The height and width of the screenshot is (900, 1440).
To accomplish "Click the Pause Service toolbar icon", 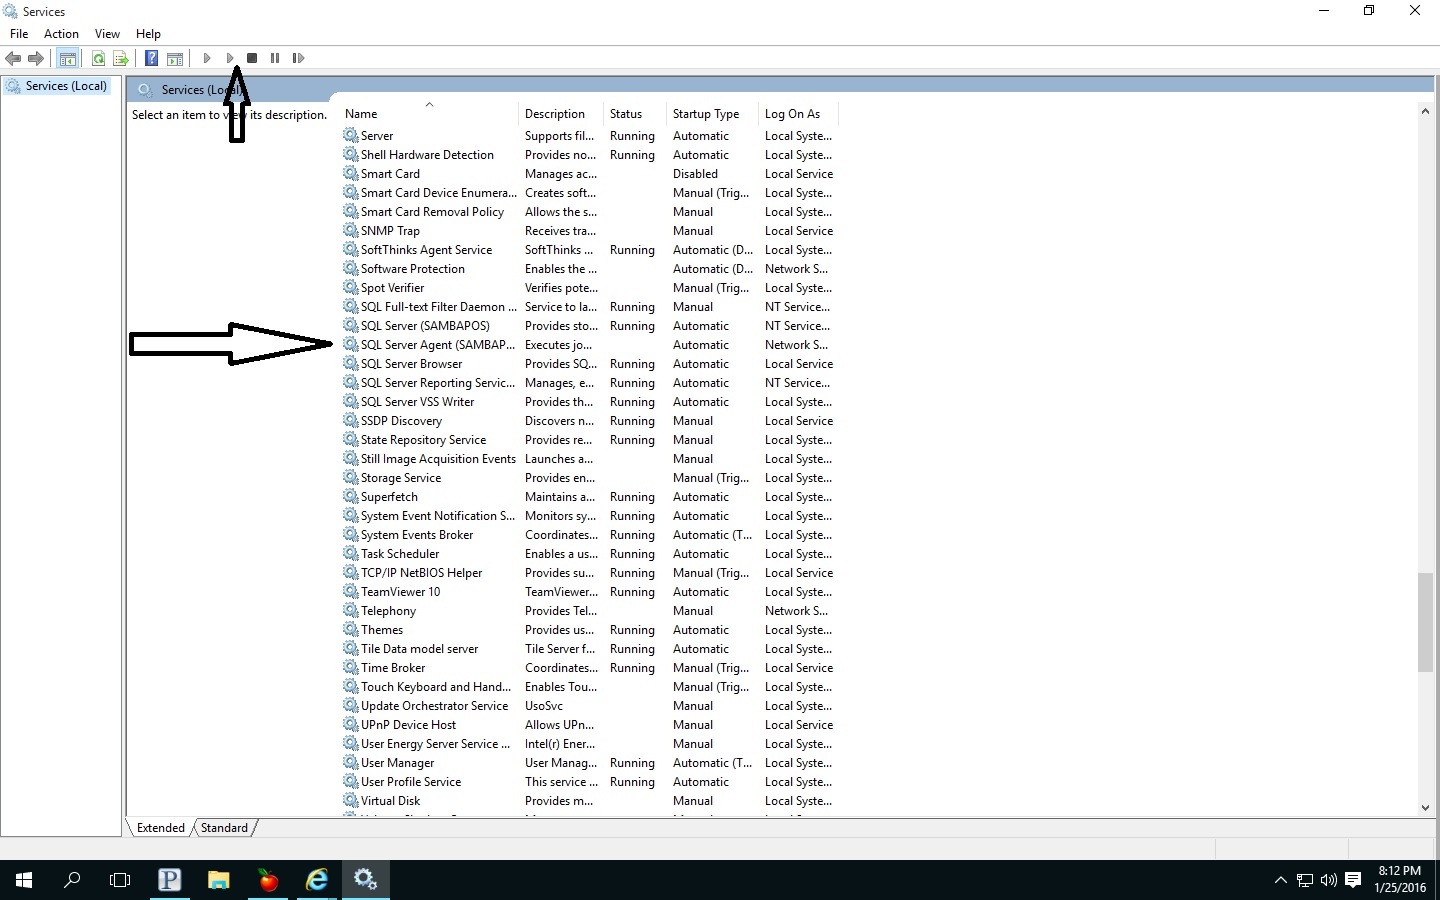I will [275, 58].
